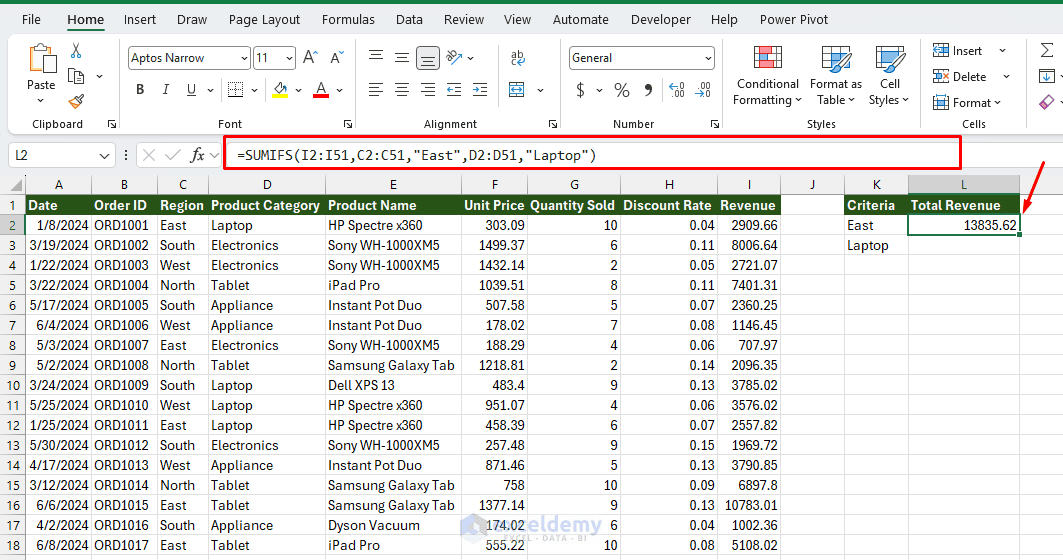The height and width of the screenshot is (560, 1063).
Task: Switch to the Insert tab
Action: click(140, 20)
